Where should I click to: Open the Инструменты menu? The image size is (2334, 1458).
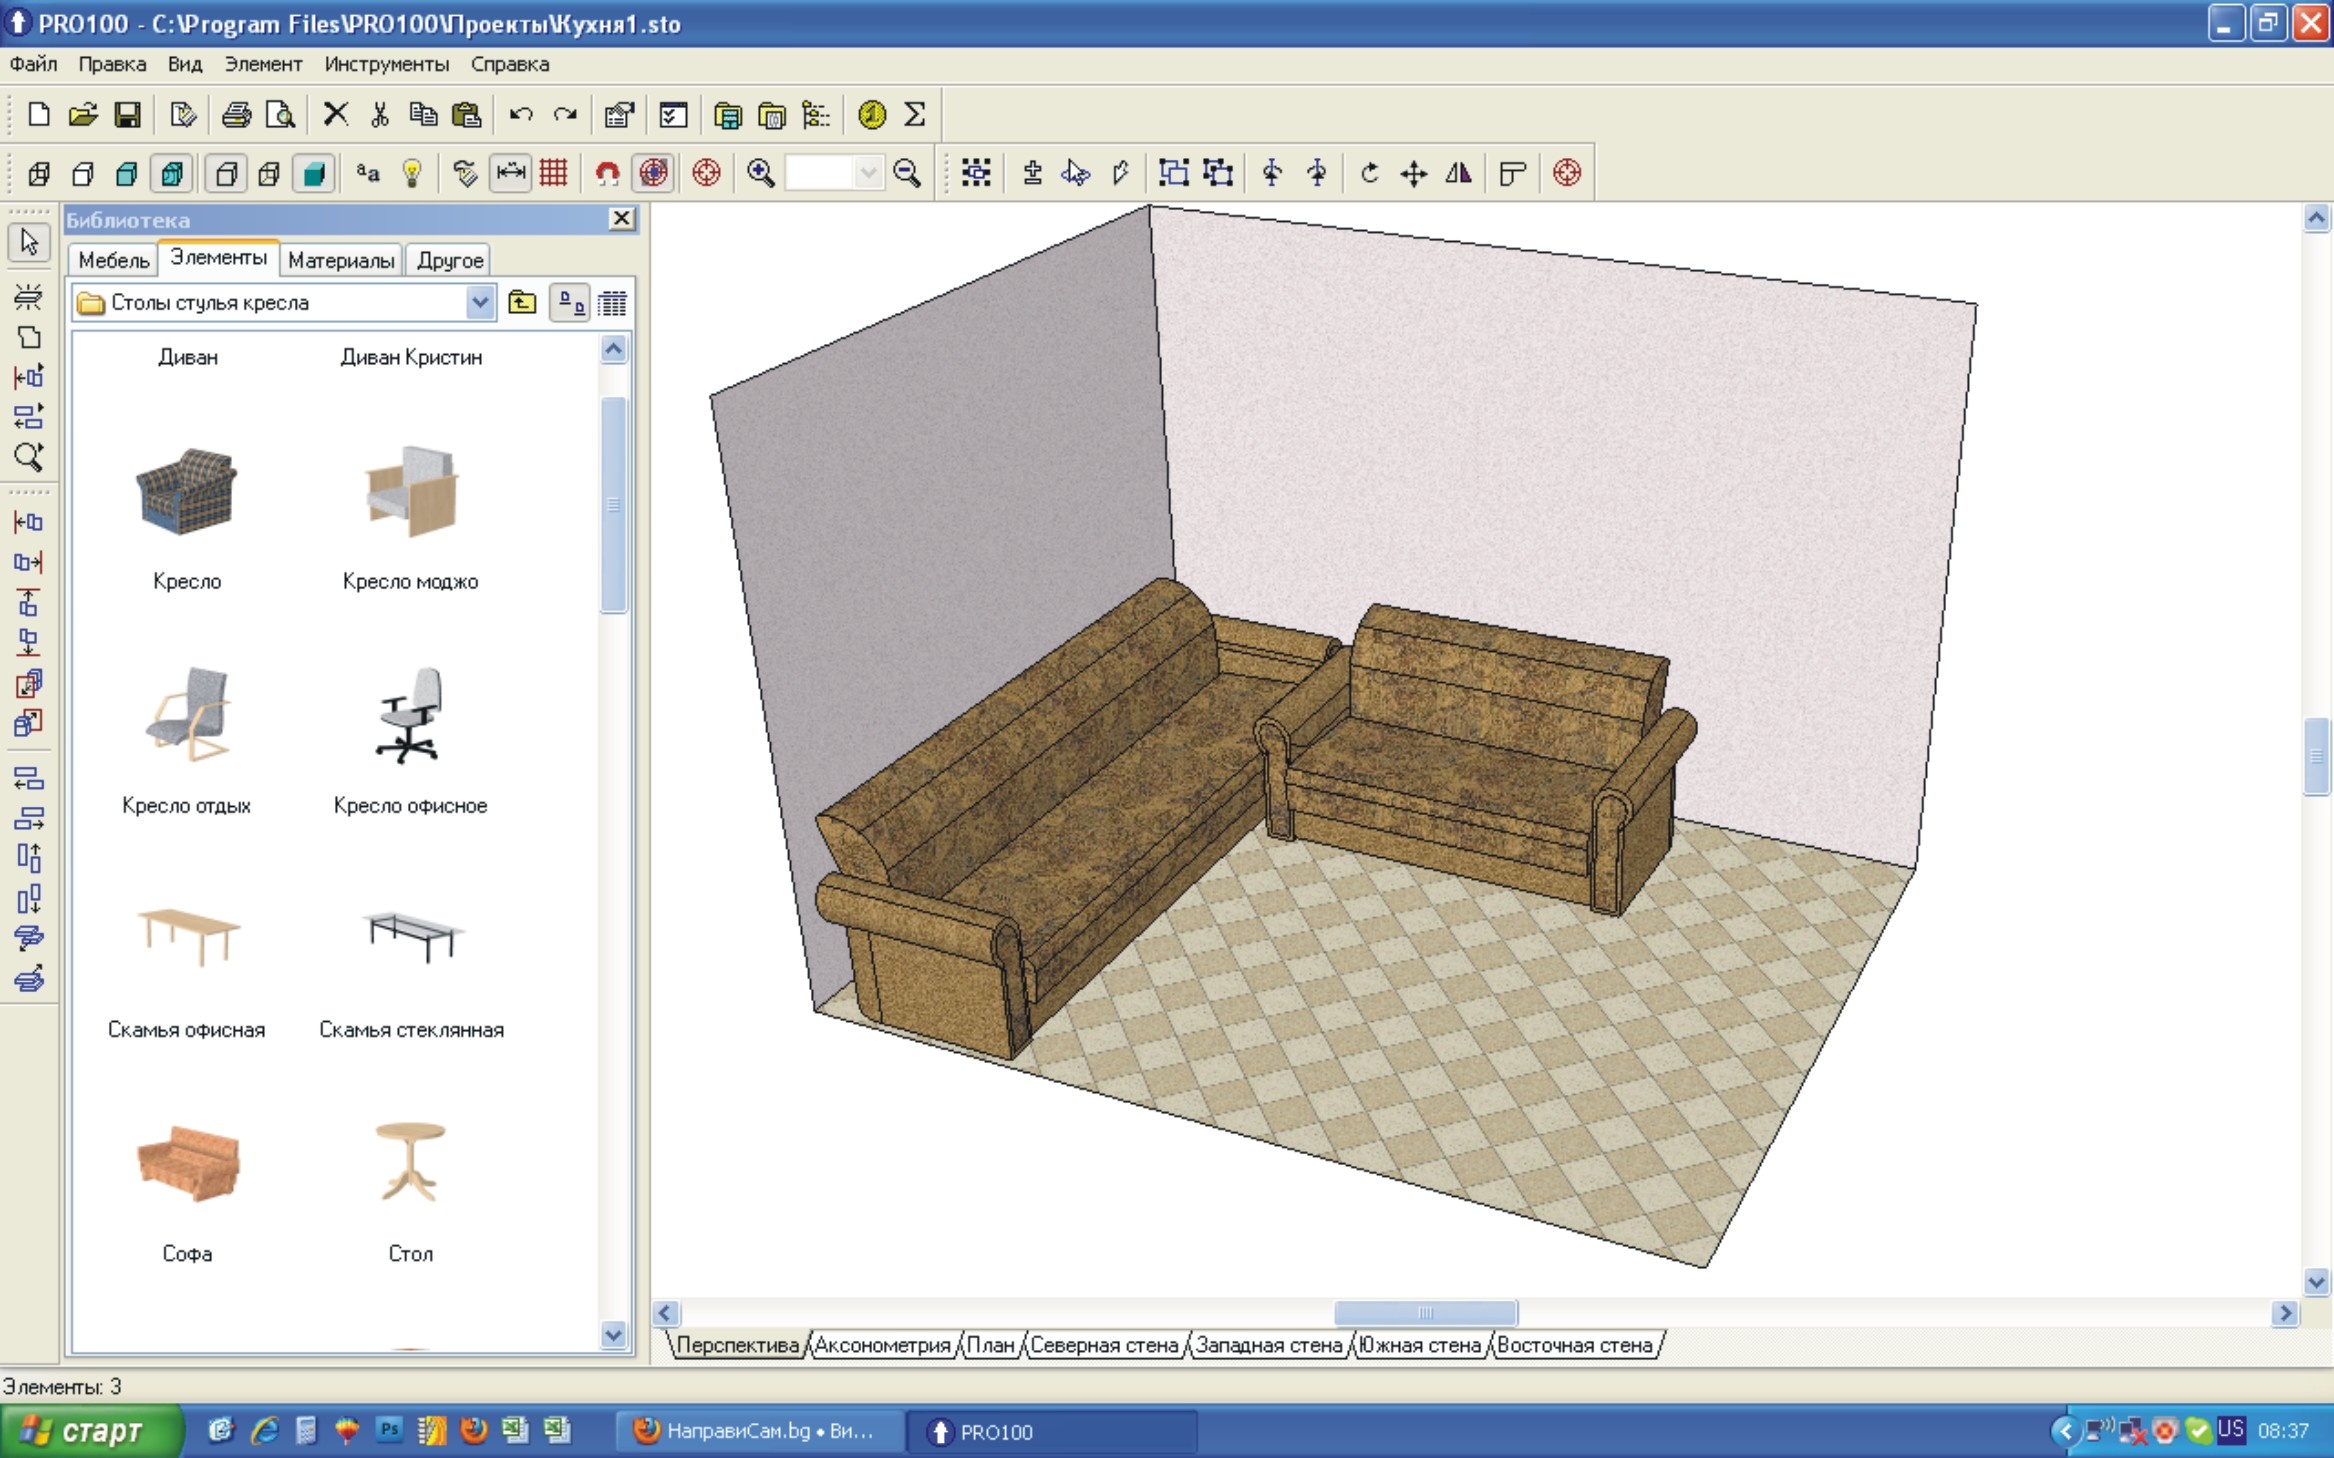[x=386, y=64]
